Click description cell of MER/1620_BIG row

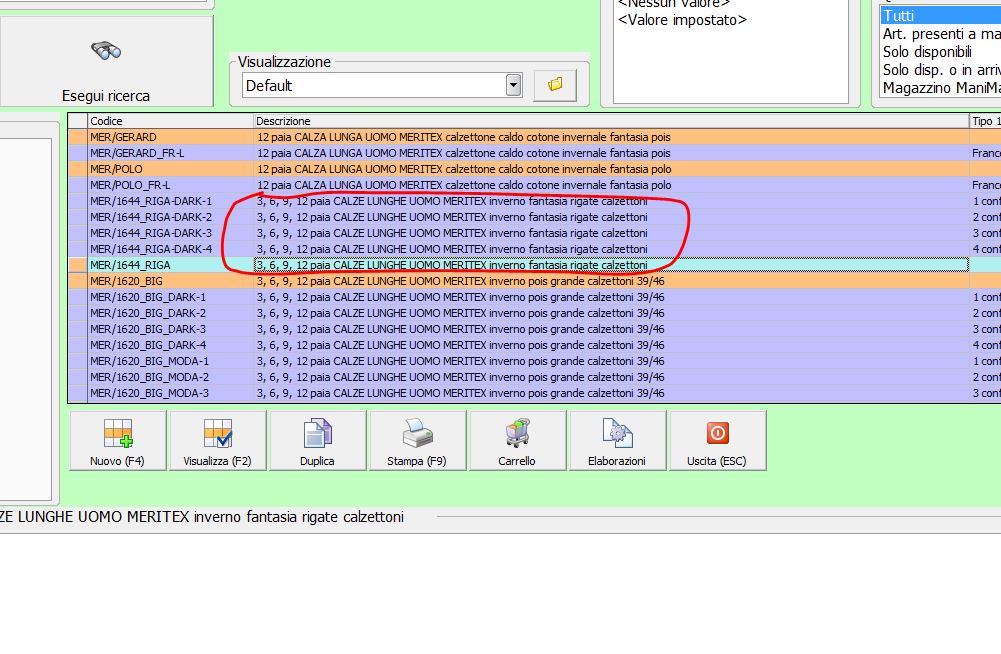click(x=611, y=281)
